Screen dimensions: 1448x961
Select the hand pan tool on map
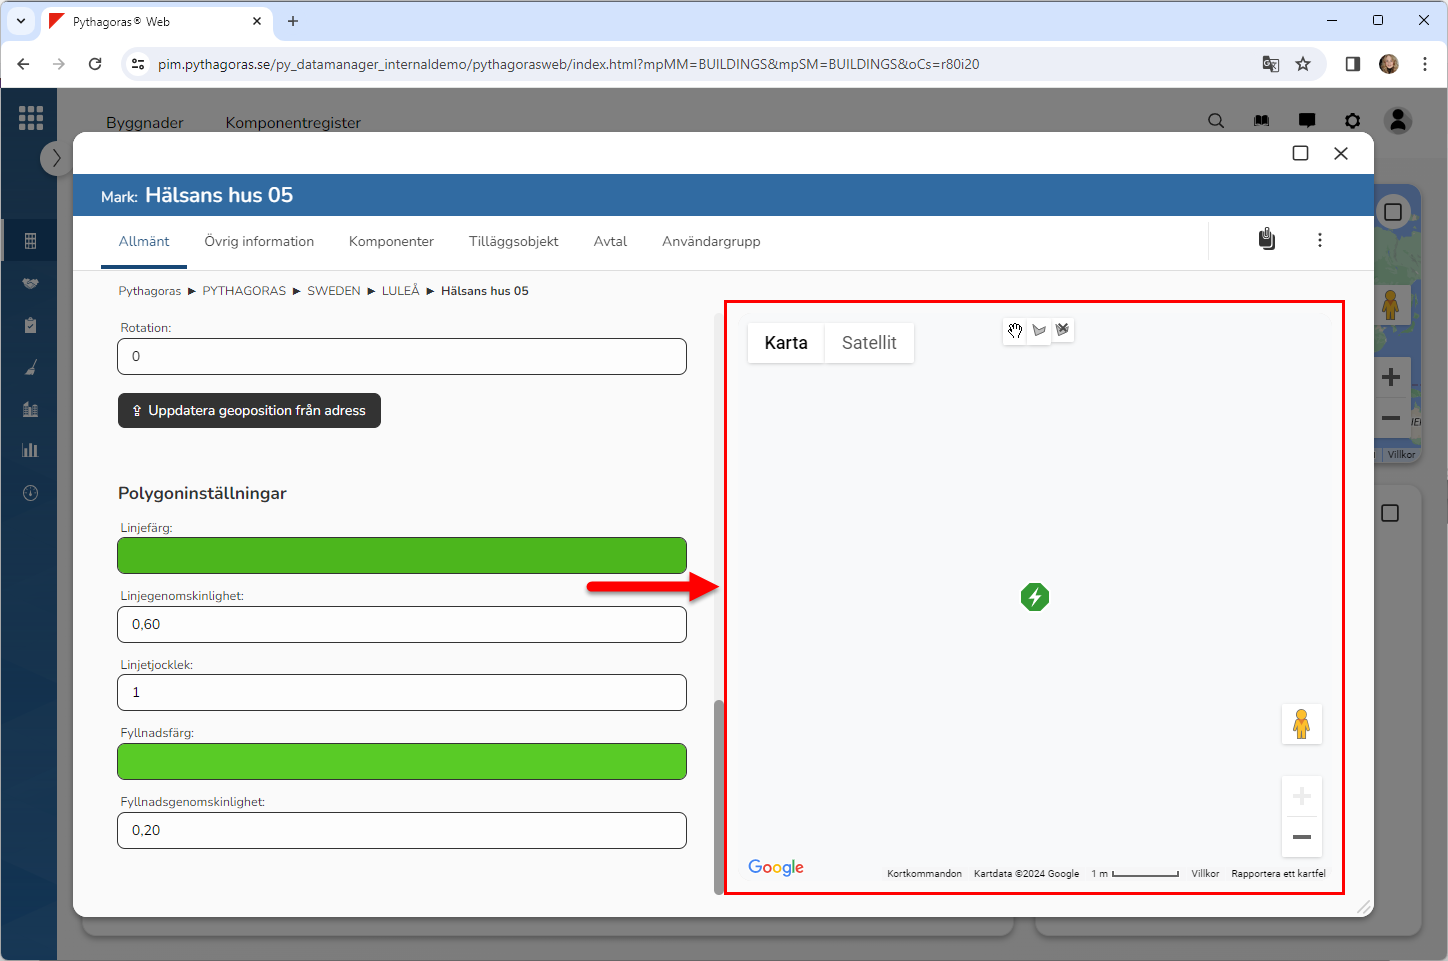click(1015, 331)
